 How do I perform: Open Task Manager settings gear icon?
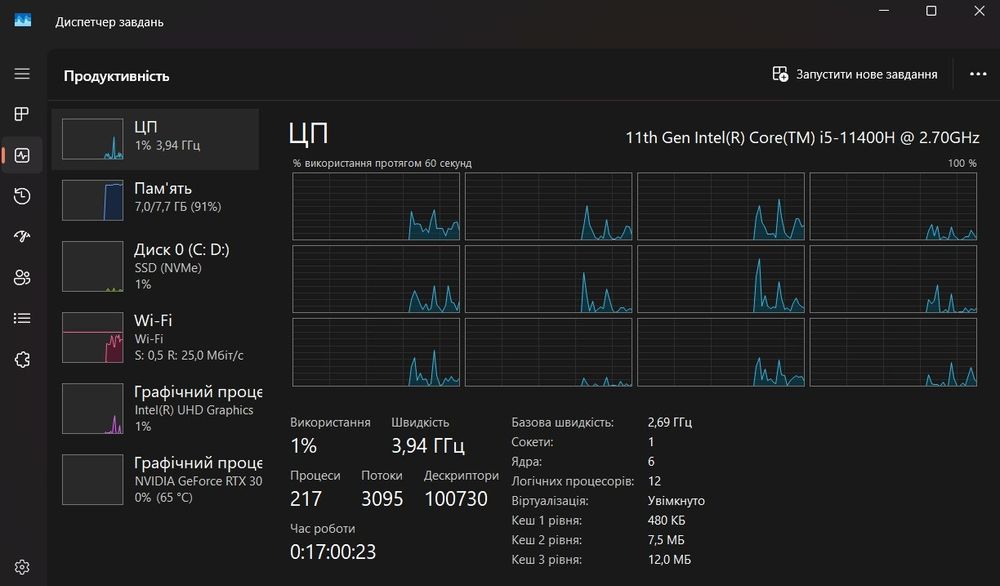pos(22,567)
